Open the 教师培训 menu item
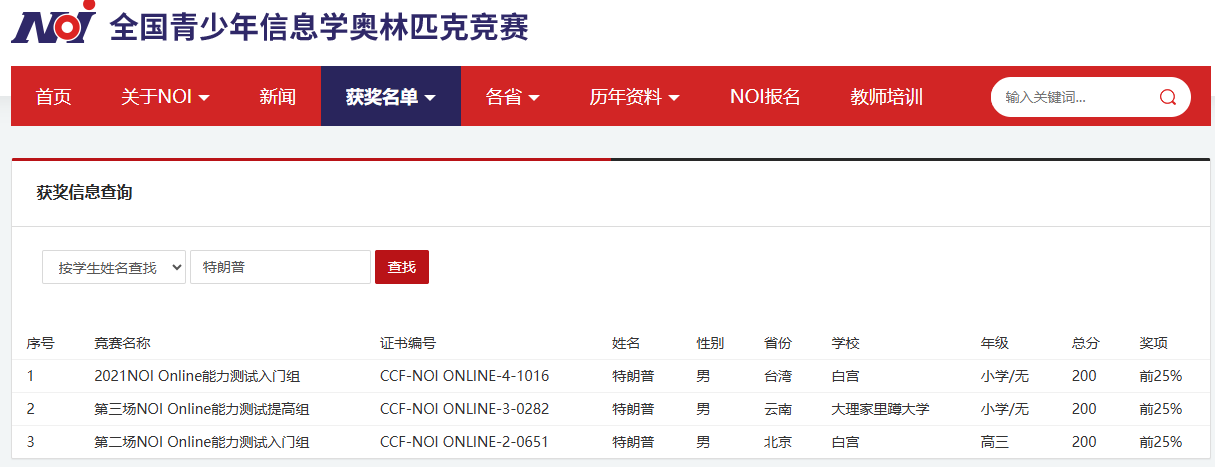Screen dimensions: 1215x467 [x=886, y=97]
